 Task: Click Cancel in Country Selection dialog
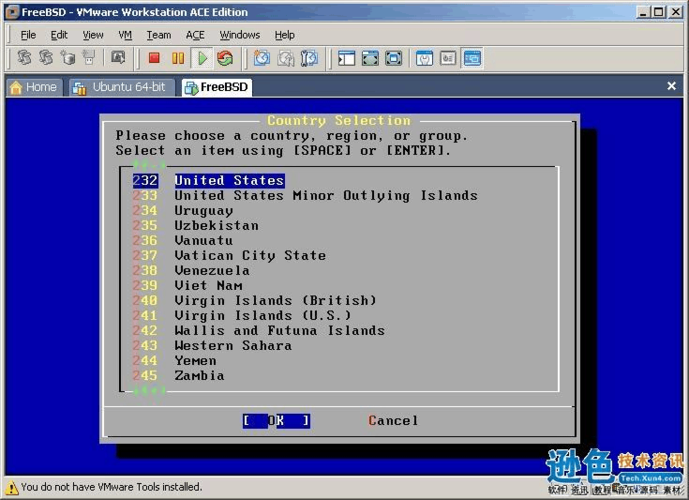(x=393, y=421)
